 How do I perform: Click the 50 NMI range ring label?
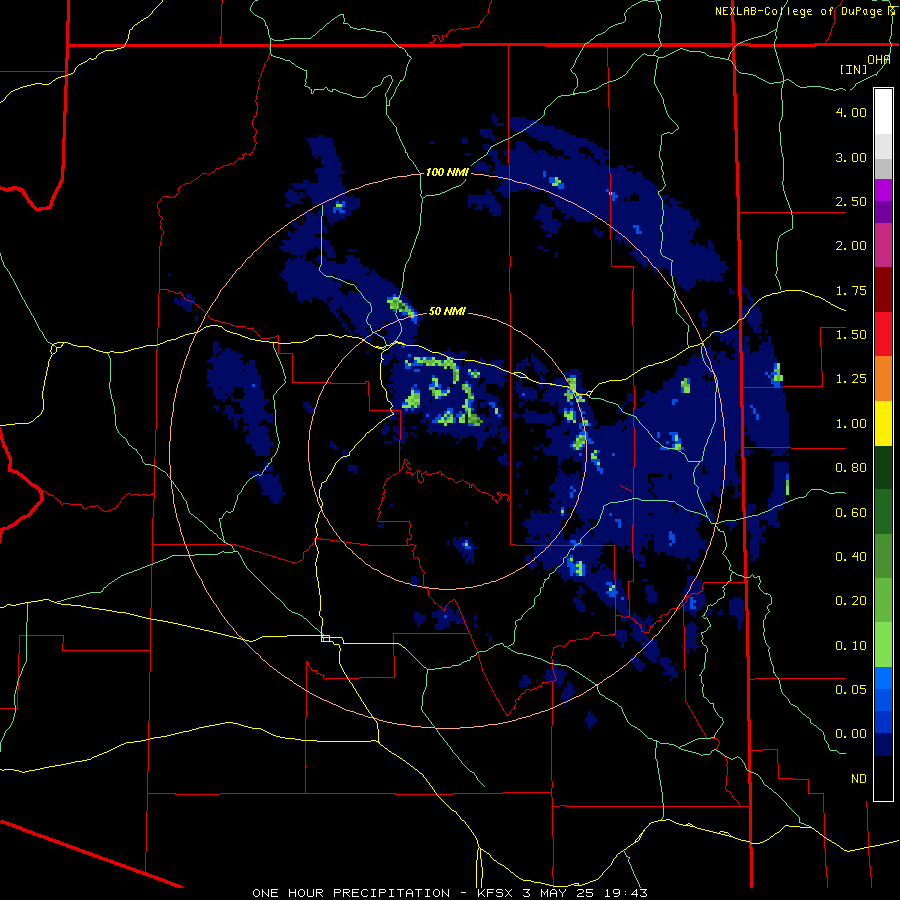pyautogui.click(x=447, y=311)
